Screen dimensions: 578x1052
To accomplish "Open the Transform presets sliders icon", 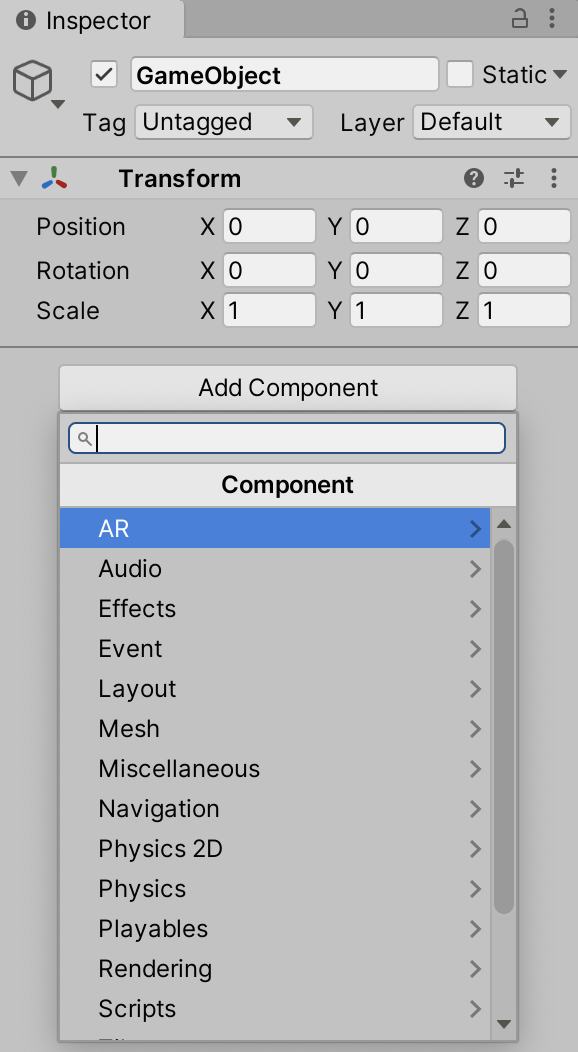I will (x=514, y=178).
